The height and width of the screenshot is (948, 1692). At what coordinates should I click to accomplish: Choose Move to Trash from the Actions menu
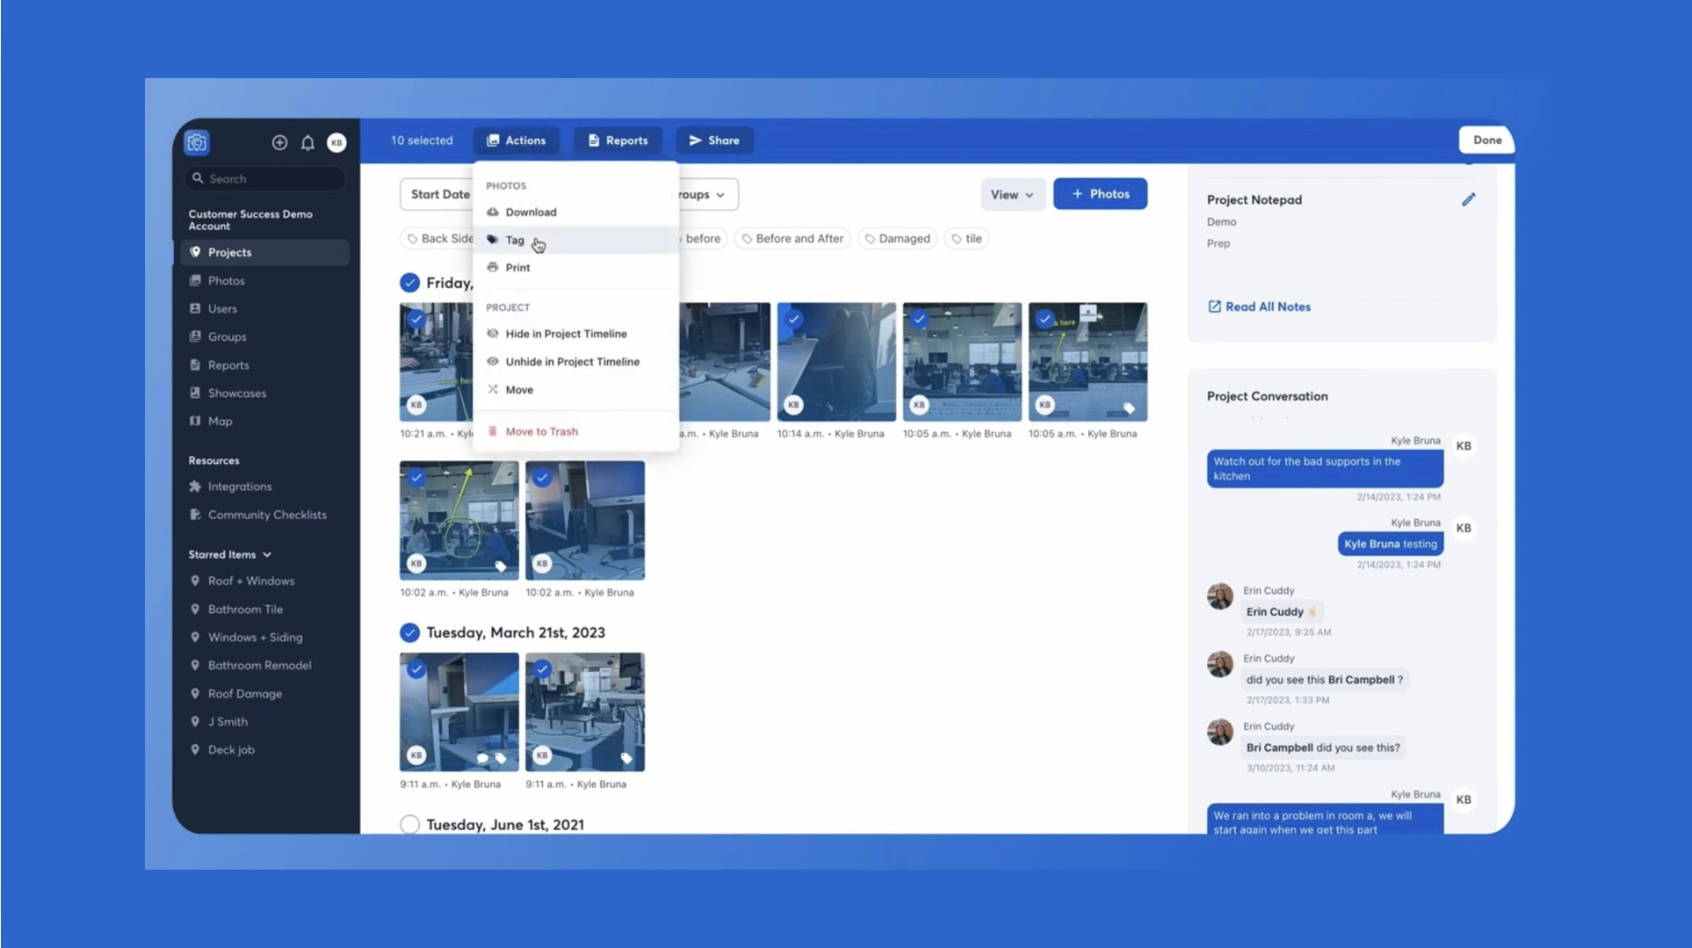coord(543,431)
